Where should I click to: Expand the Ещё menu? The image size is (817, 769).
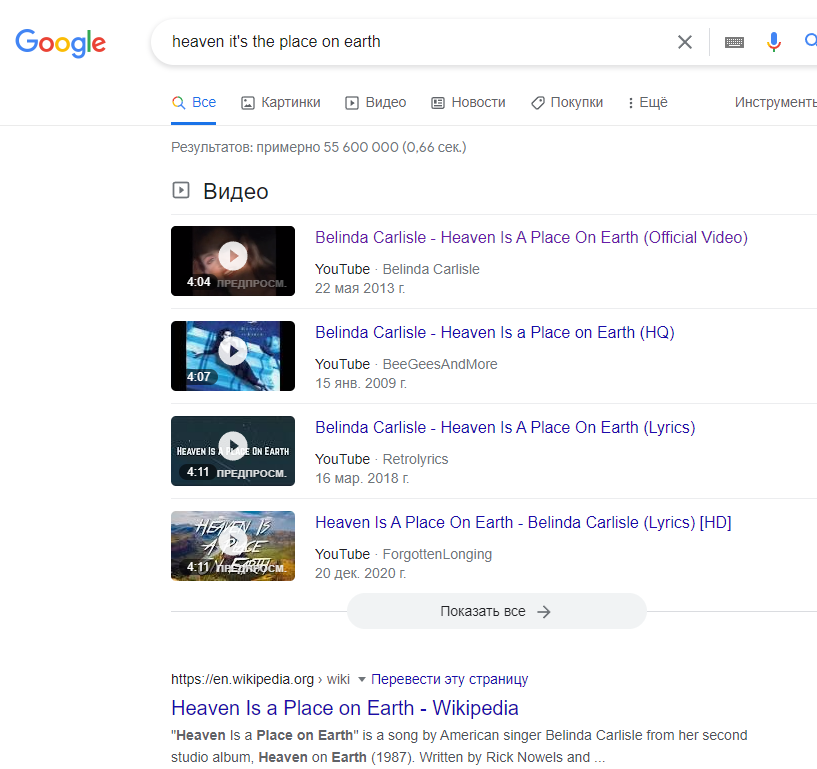tap(648, 103)
